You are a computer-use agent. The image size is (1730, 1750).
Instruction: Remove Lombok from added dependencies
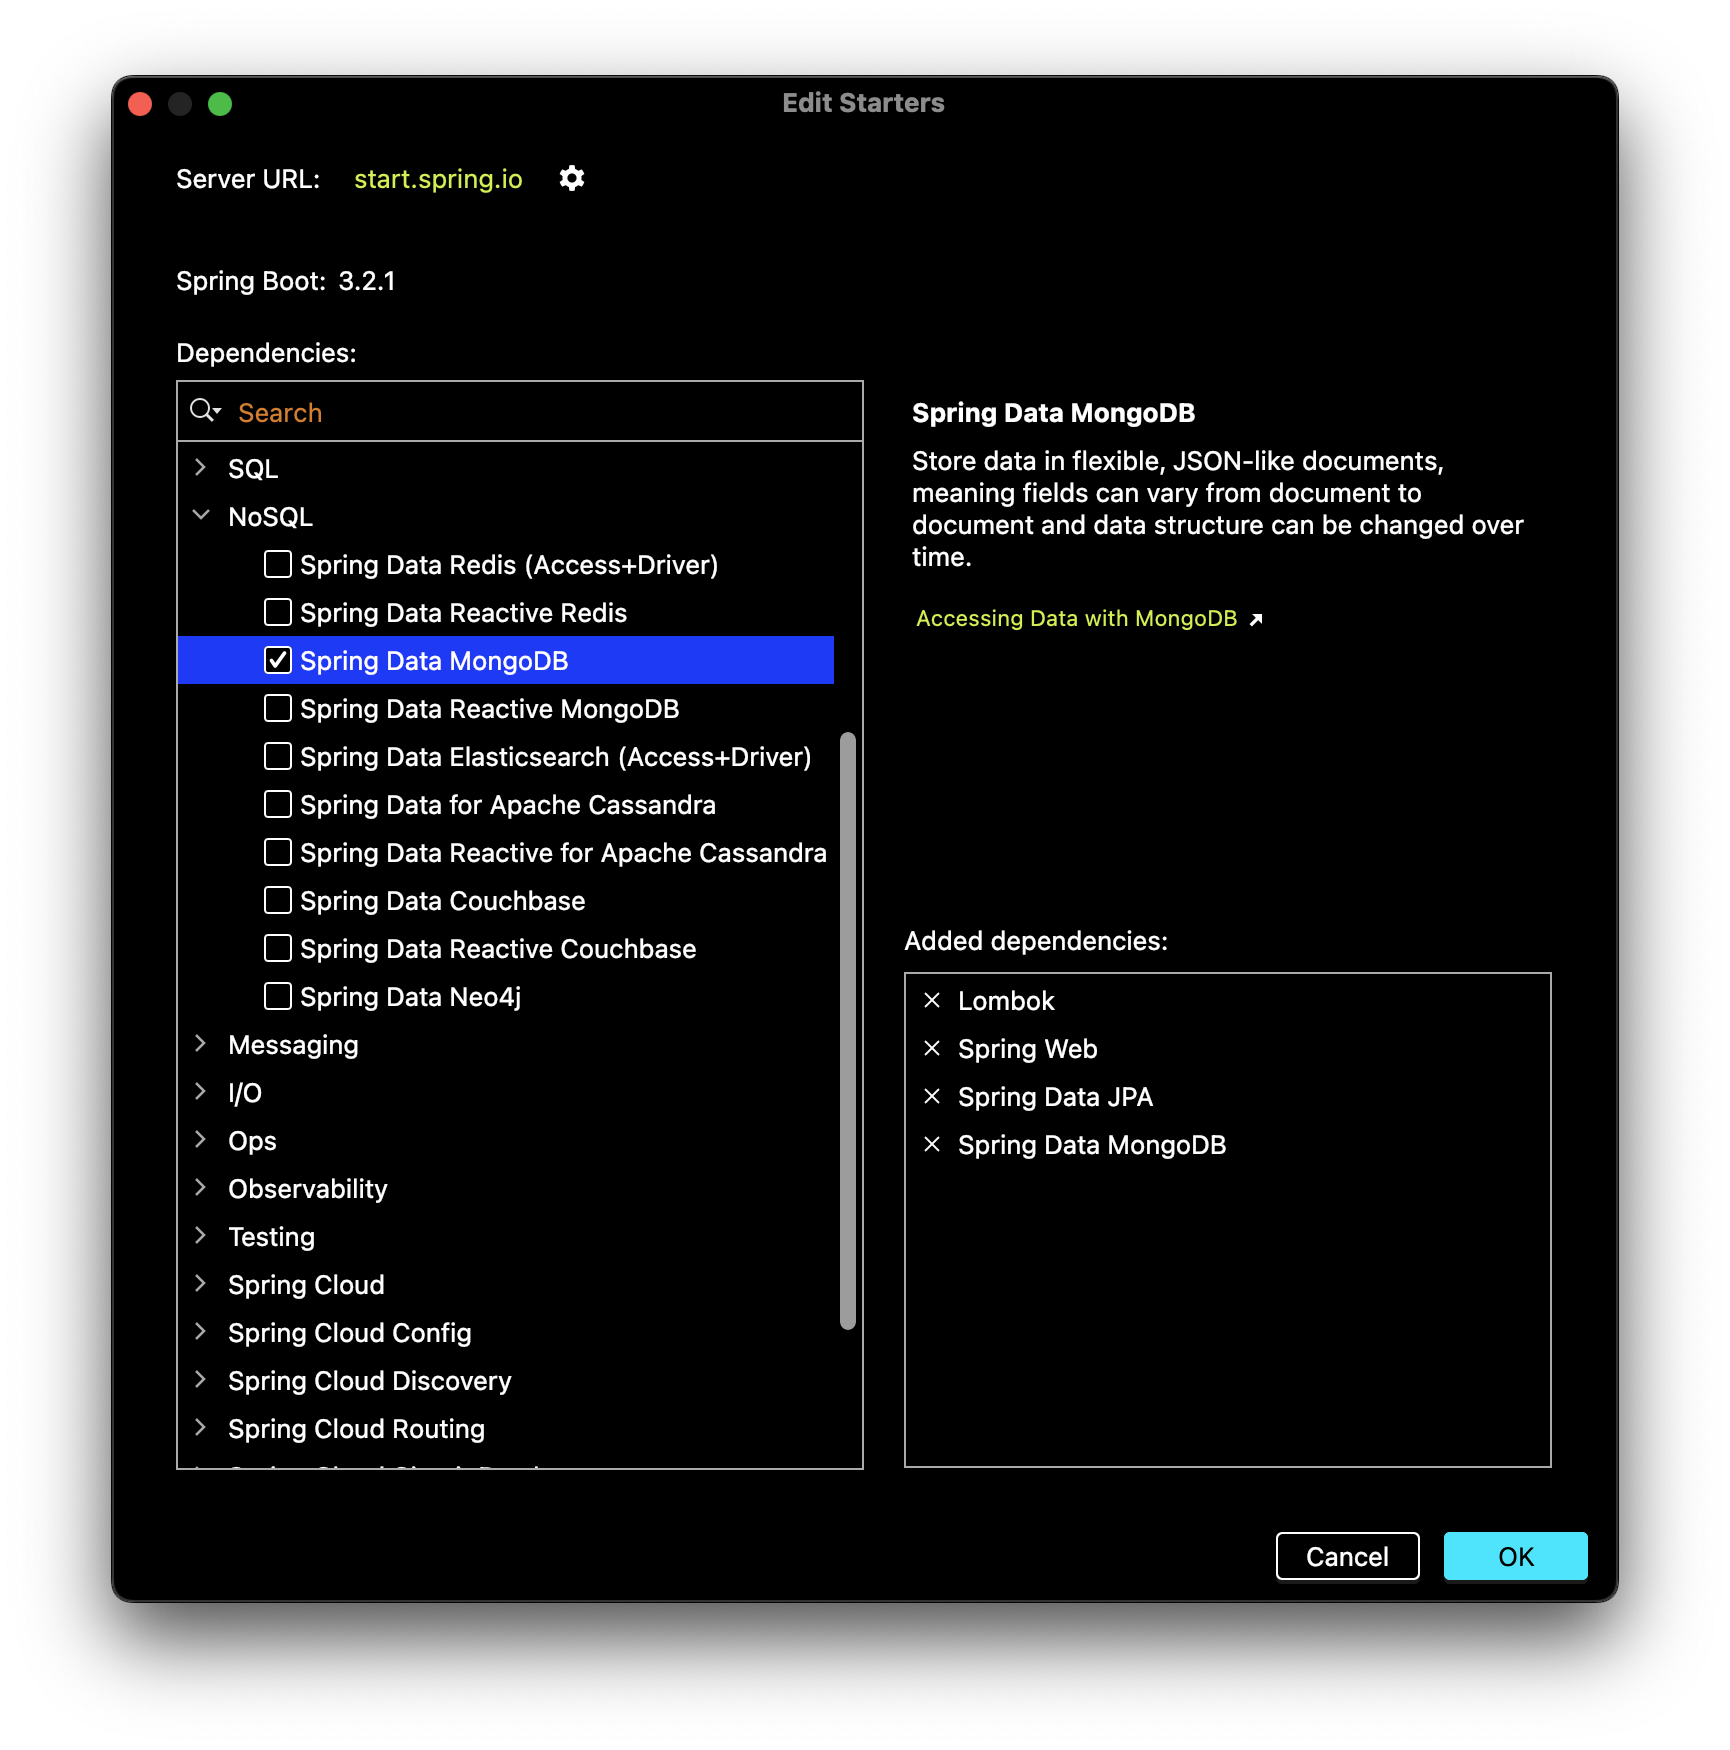point(932,1000)
